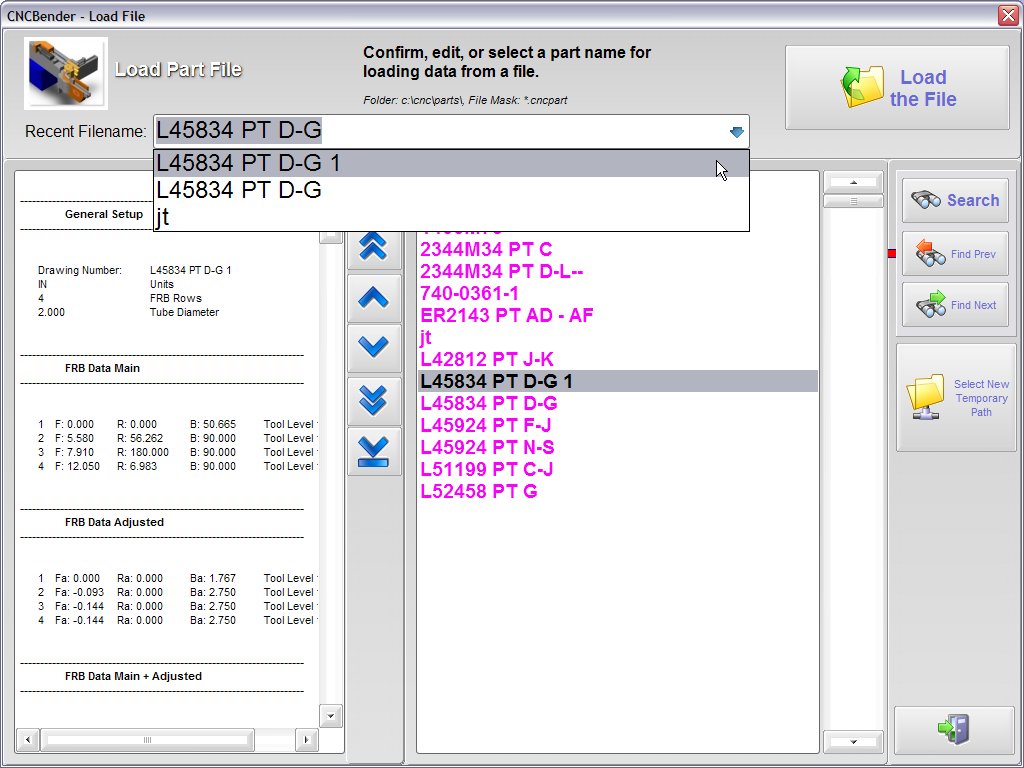This screenshot has width=1024, height=768.
Task: Move up one item with up chevron
Action: [373, 297]
